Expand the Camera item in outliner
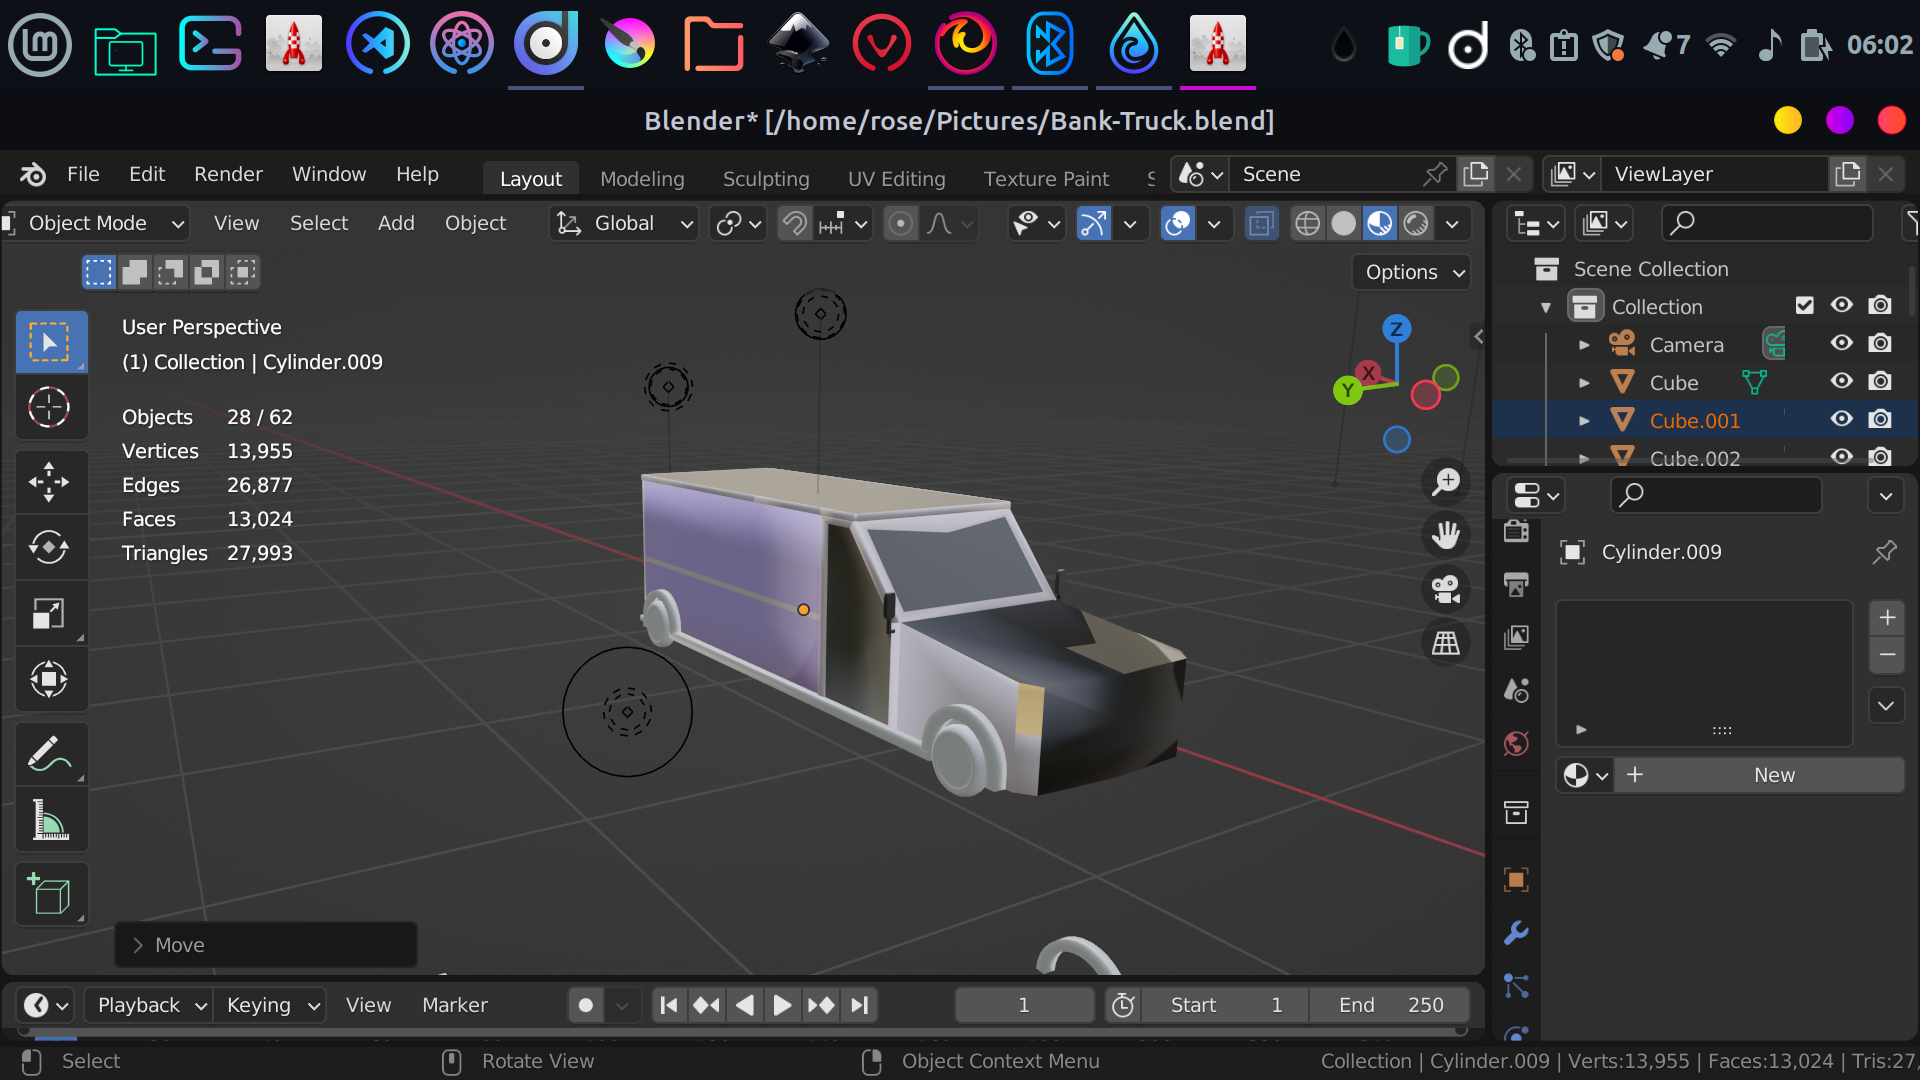The width and height of the screenshot is (1920, 1080). [x=1584, y=345]
